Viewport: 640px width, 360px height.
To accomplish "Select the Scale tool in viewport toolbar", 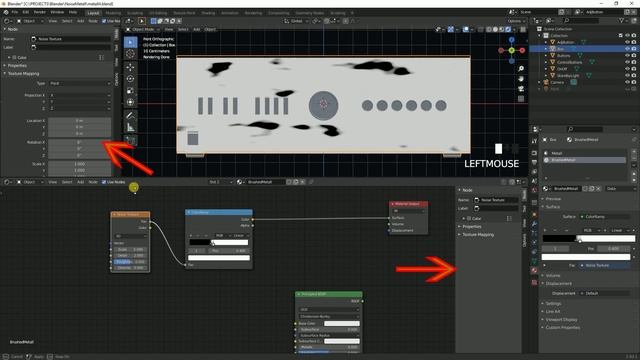I will (x=130, y=91).
